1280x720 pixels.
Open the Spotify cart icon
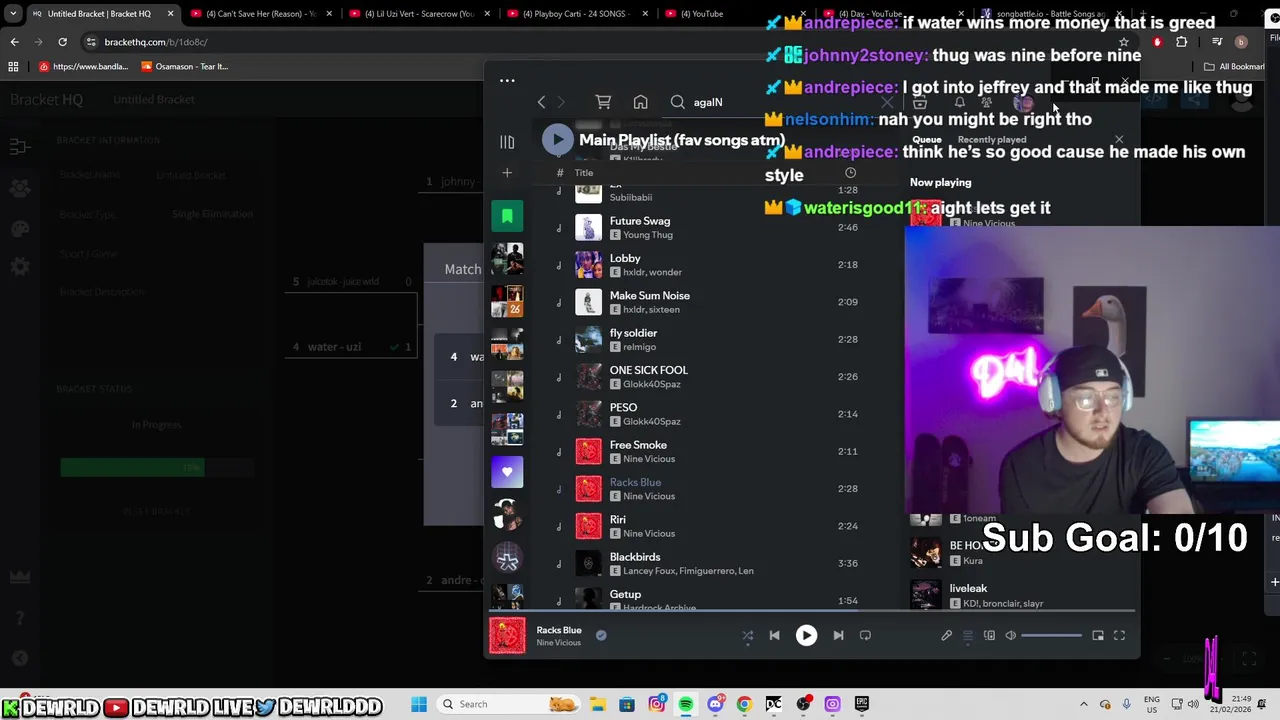pyautogui.click(x=603, y=102)
